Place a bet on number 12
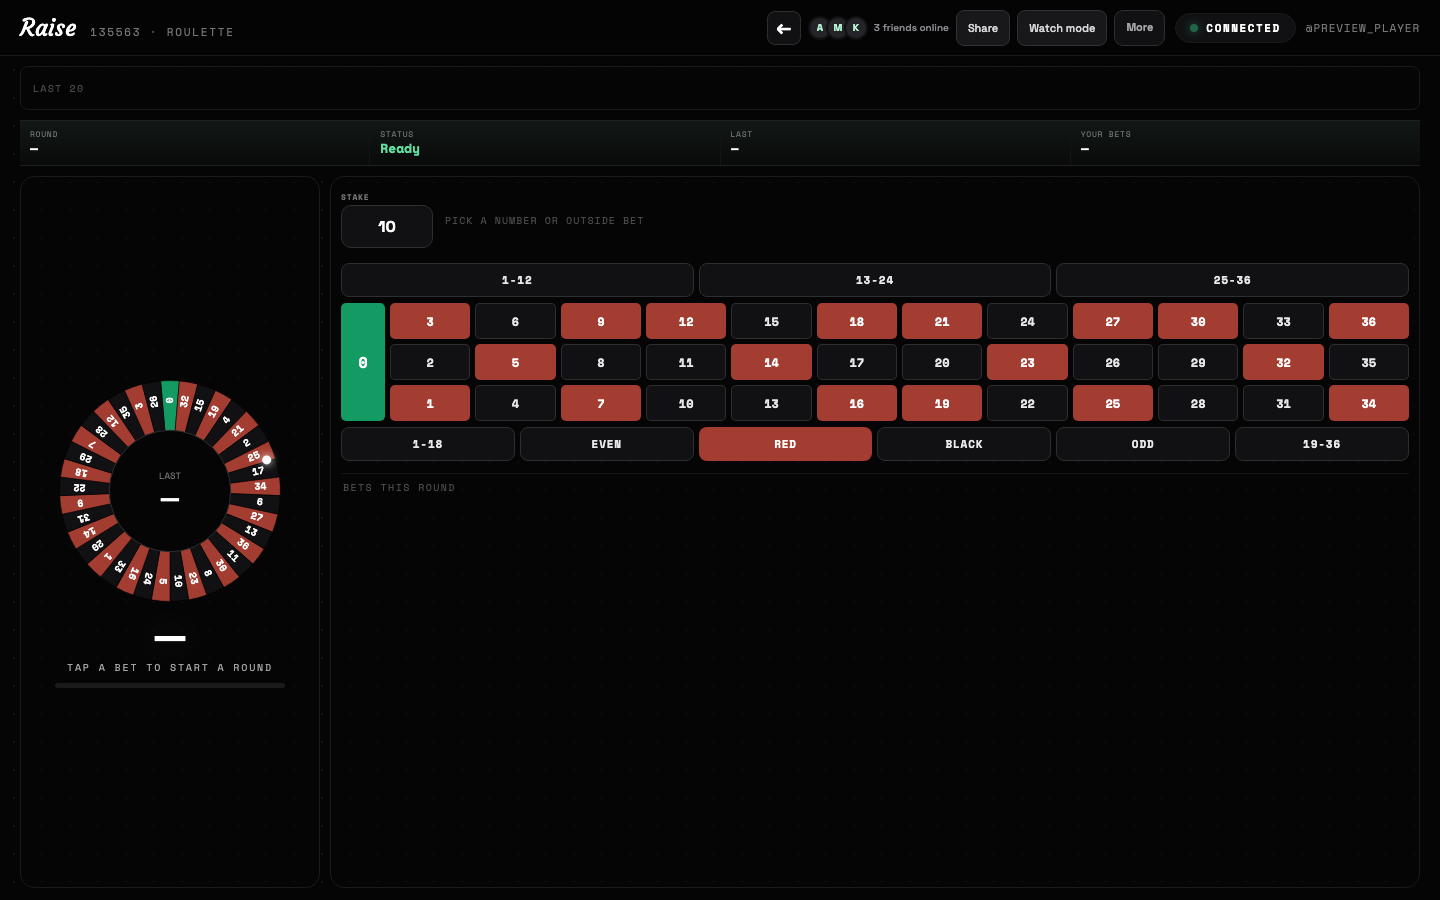Viewport: 1440px width, 900px height. (686, 321)
